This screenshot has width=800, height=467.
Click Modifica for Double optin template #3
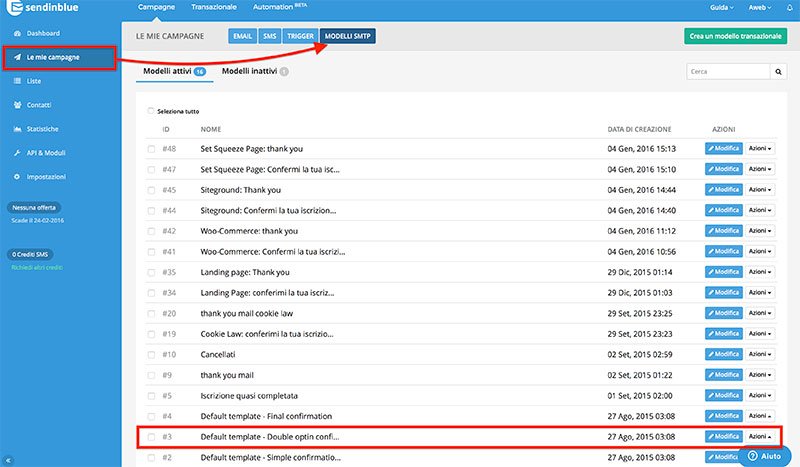(x=723, y=436)
